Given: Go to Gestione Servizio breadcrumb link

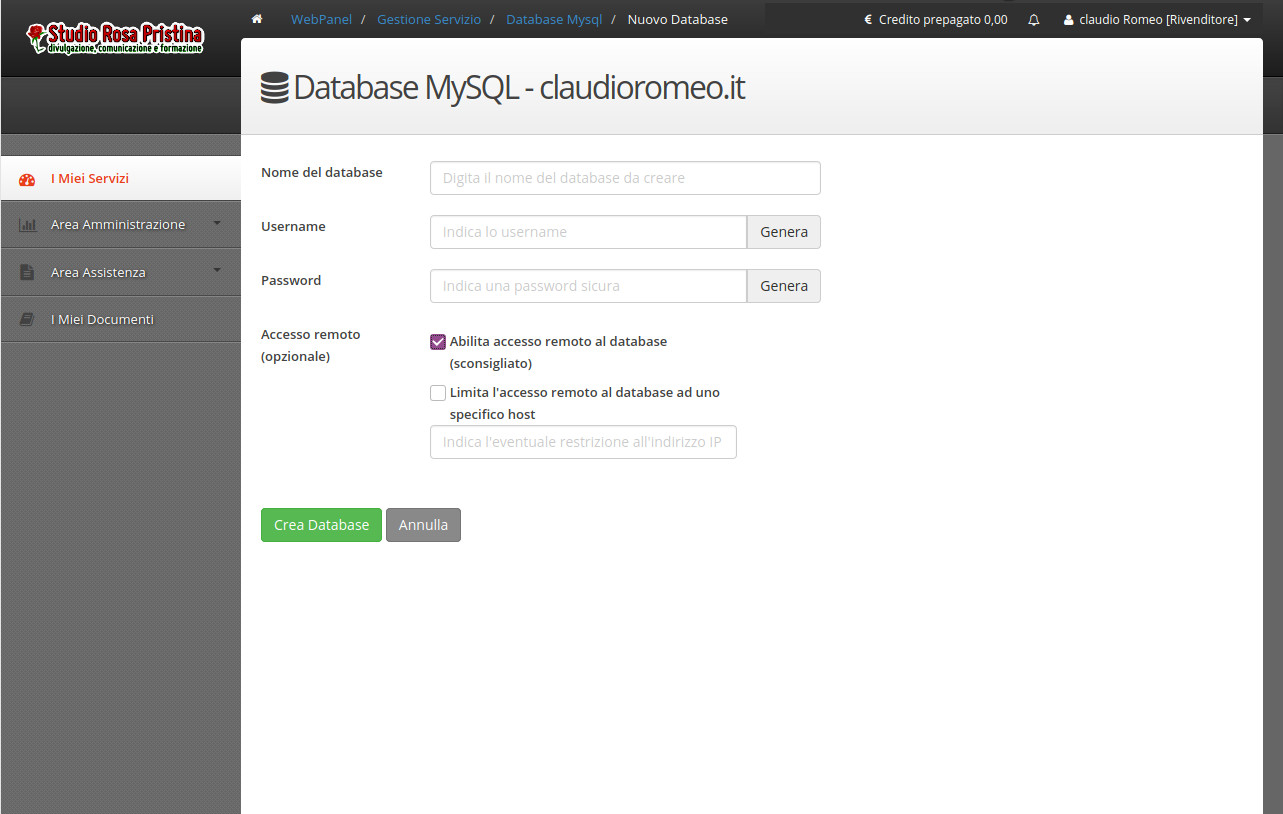Looking at the screenshot, I should pyautogui.click(x=429, y=19).
